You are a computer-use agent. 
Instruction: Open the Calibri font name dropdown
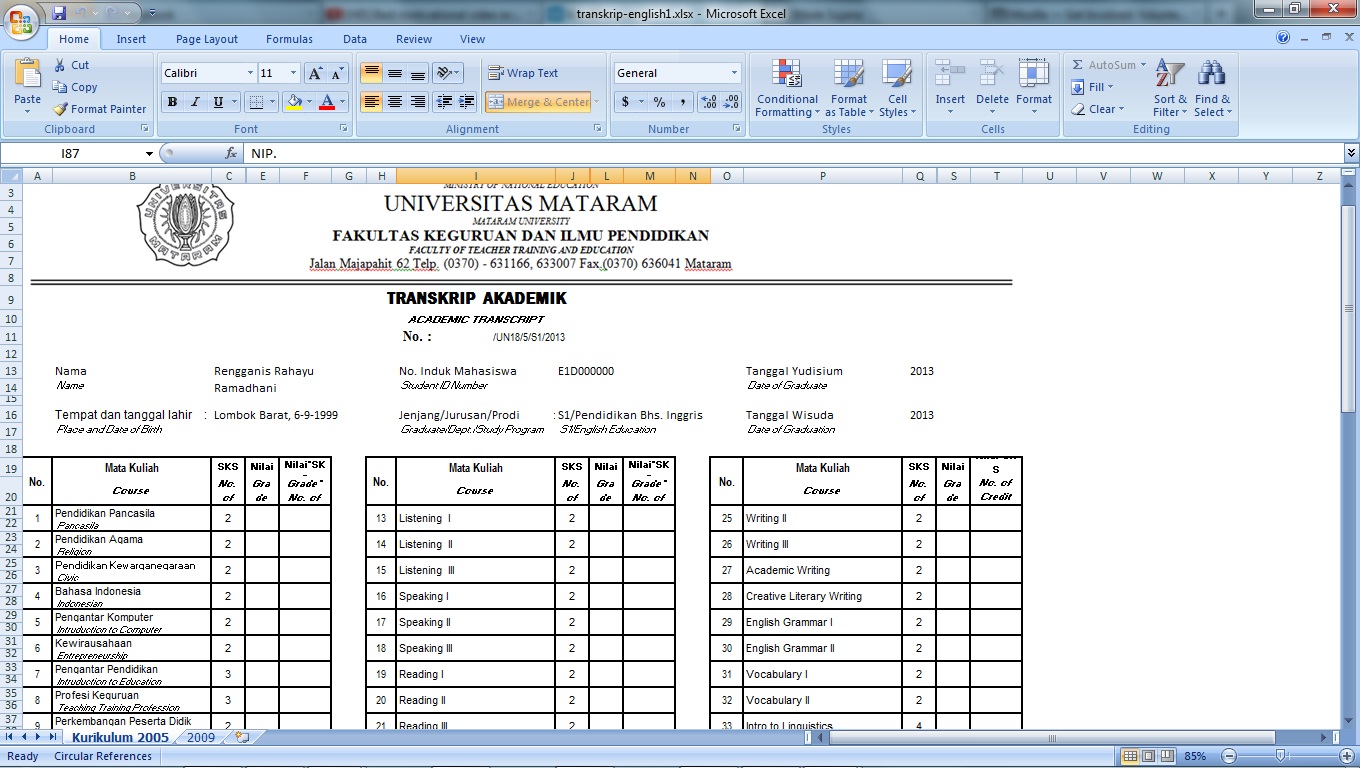click(x=250, y=73)
